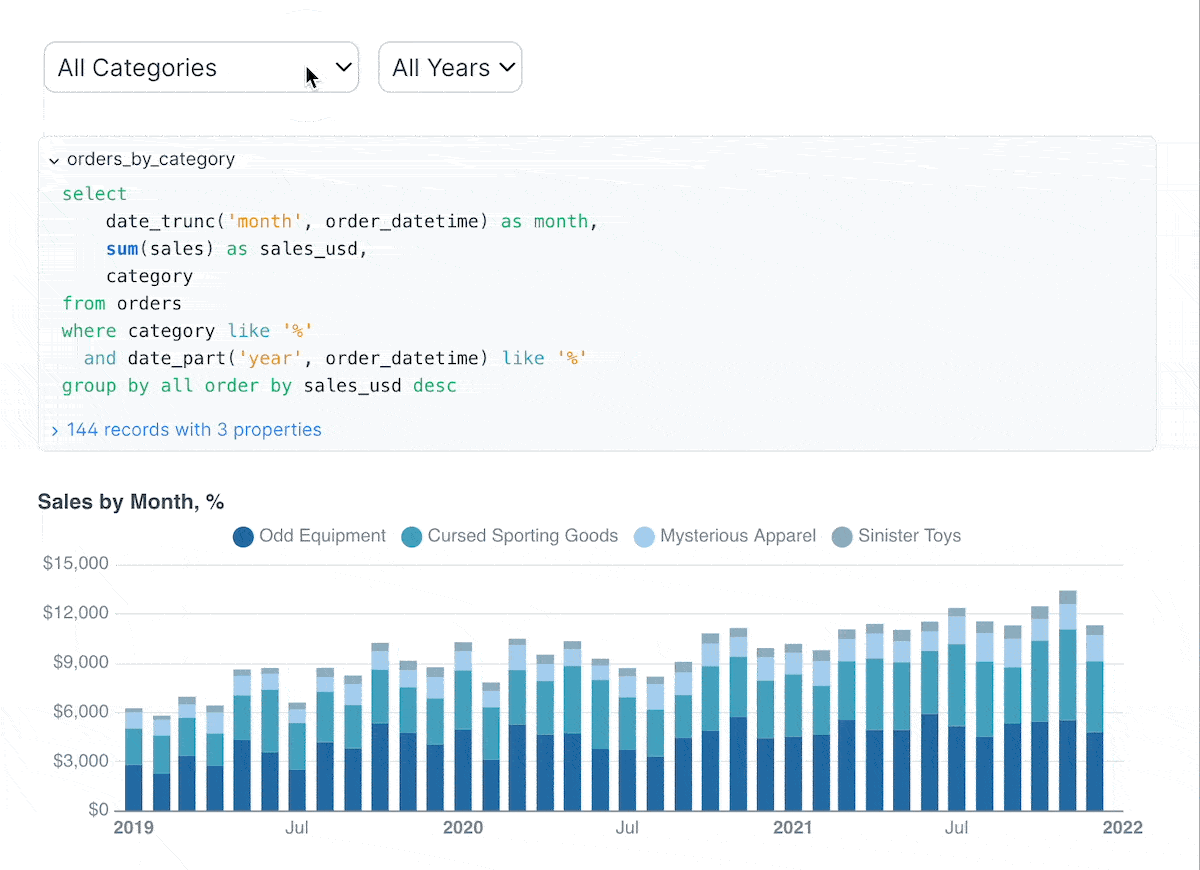Click the Mysterious Apparel legend label
1200x870 pixels.
(738, 536)
